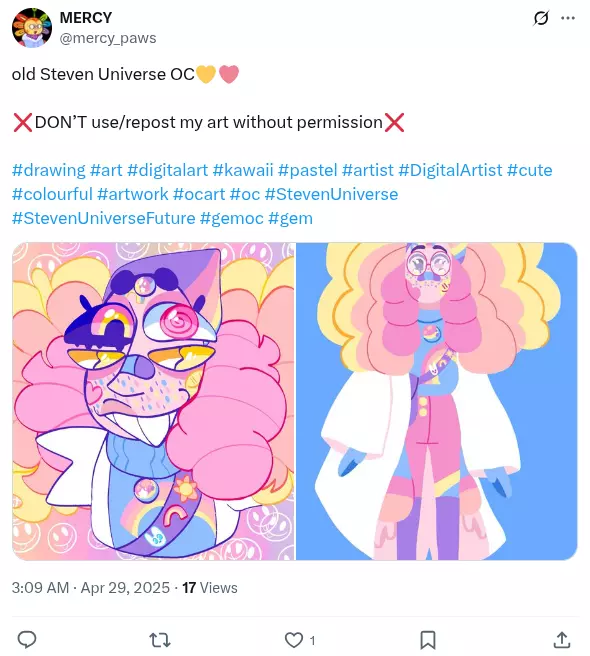The height and width of the screenshot is (656, 590).
Task: Open the #StevenUniverseFuture hashtag
Action: pos(103,218)
